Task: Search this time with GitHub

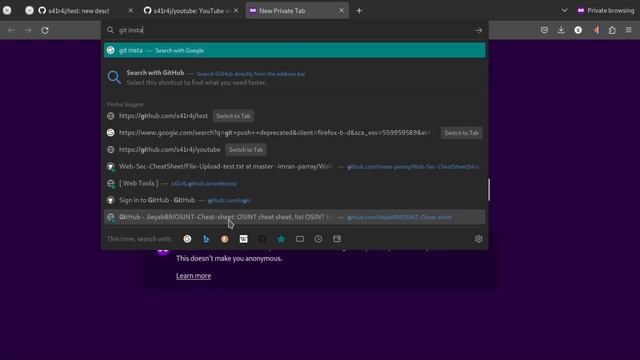Action: [262, 239]
